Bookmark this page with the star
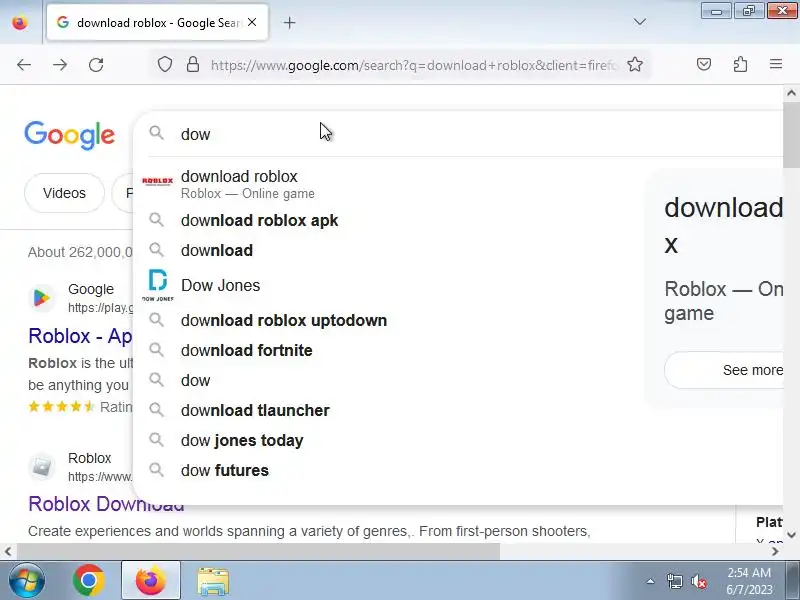Screen dimensions: 800x600 [635, 65]
